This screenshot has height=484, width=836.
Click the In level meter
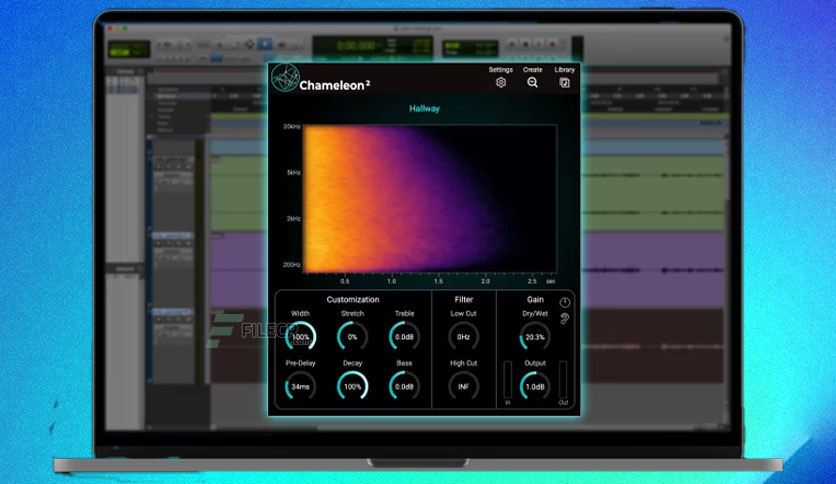tap(508, 380)
